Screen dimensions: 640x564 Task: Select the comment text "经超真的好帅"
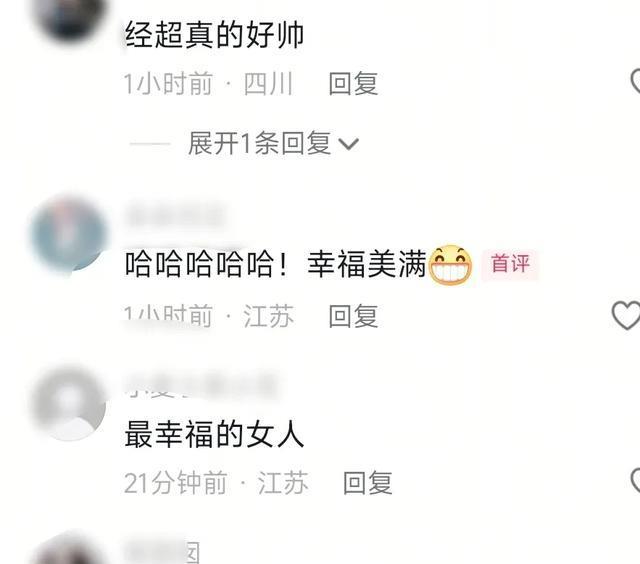pos(214,34)
